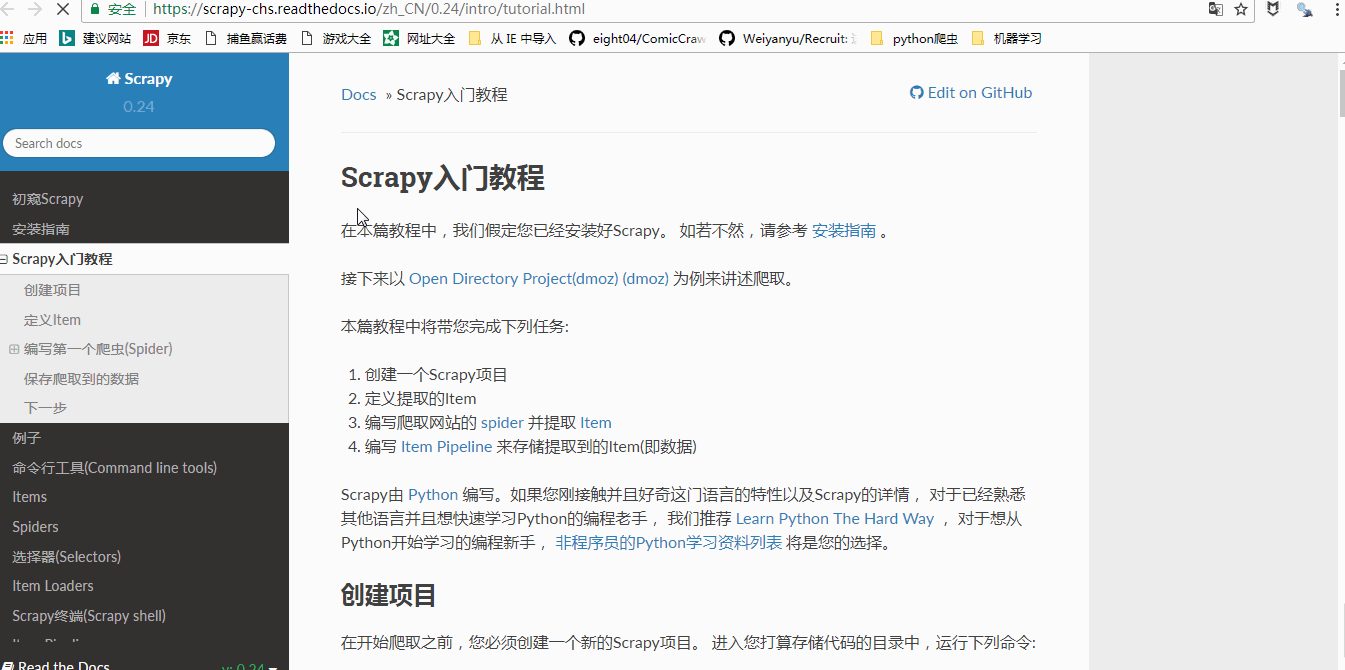Image resolution: width=1345 pixels, height=670 pixels.
Task: Open Items in the sidebar
Action: [x=30, y=497]
